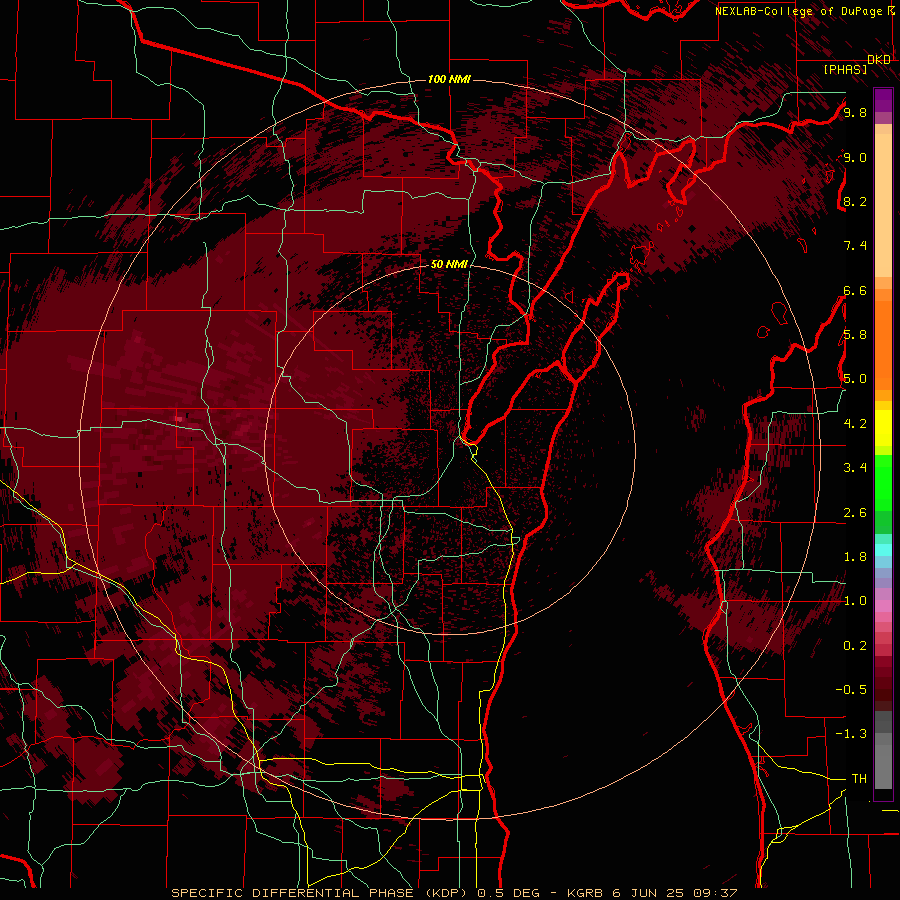Image resolution: width=900 pixels, height=900 pixels.
Task: Click the purple top segment of the color bar
Action: [883, 100]
